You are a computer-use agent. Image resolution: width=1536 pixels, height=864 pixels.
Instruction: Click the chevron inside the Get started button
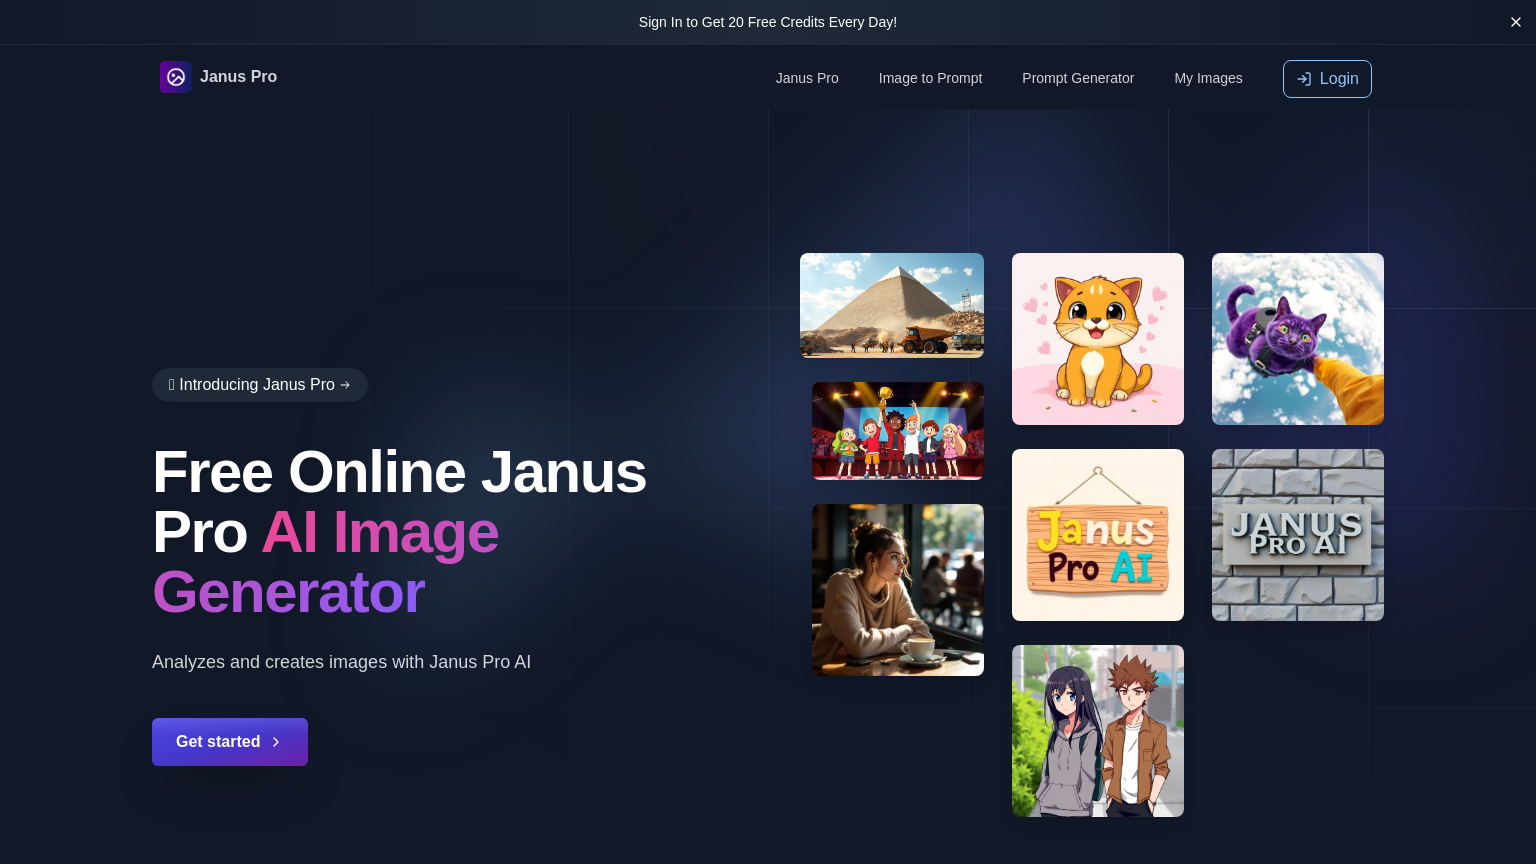click(x=276, y=742)
